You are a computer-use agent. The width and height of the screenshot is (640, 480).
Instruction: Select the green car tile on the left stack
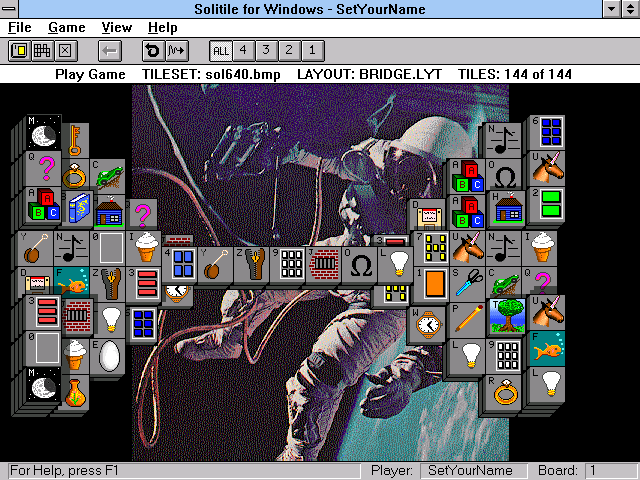click(107, 176)
